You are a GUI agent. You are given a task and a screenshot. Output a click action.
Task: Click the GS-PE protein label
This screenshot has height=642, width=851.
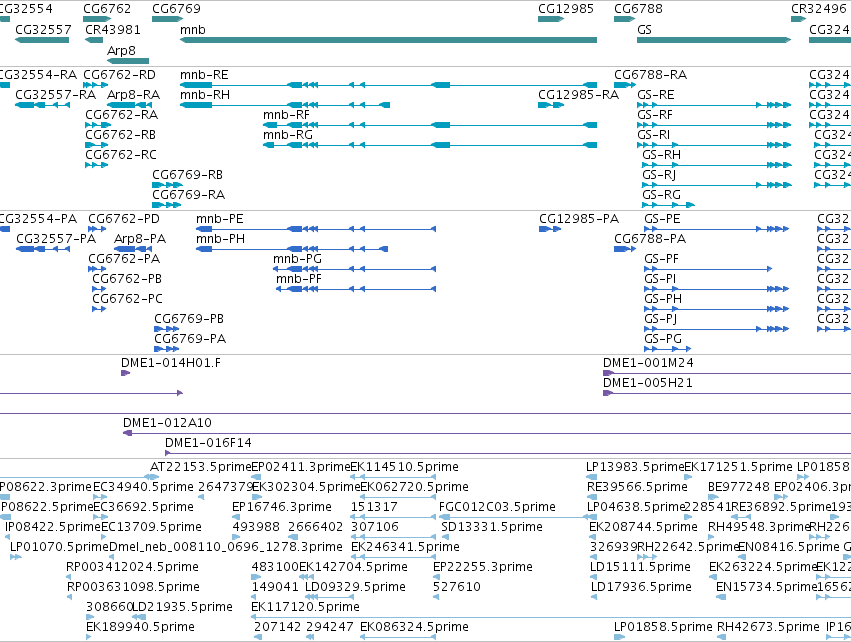coord(663,219)
